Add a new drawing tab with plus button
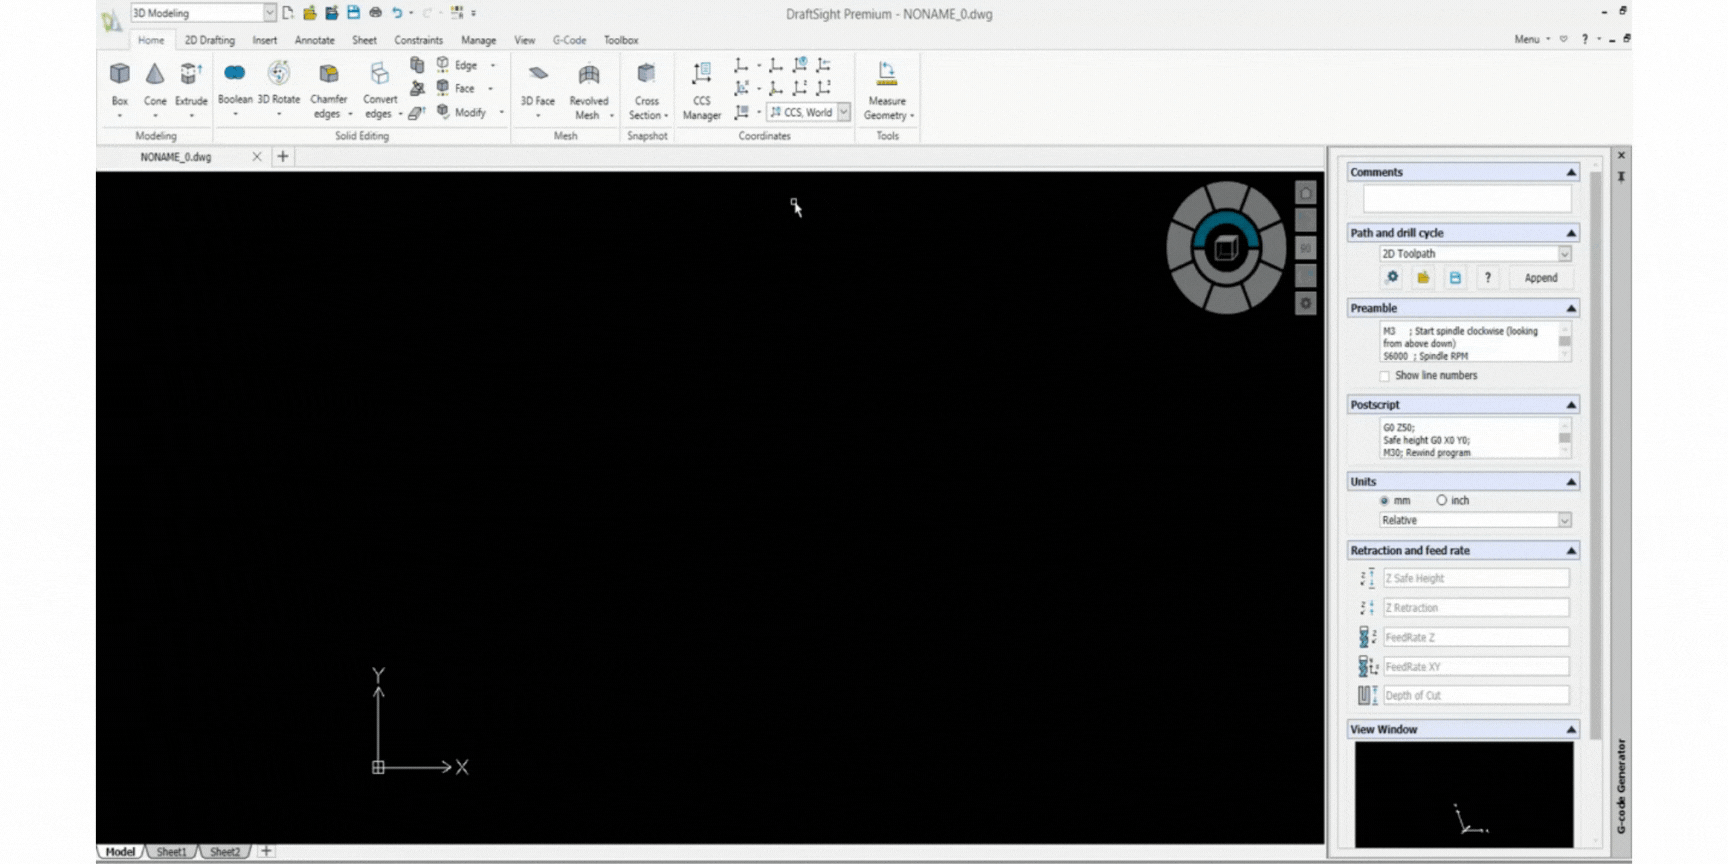1728x864 pixels. pyautogui.click(x=283, y=156)
